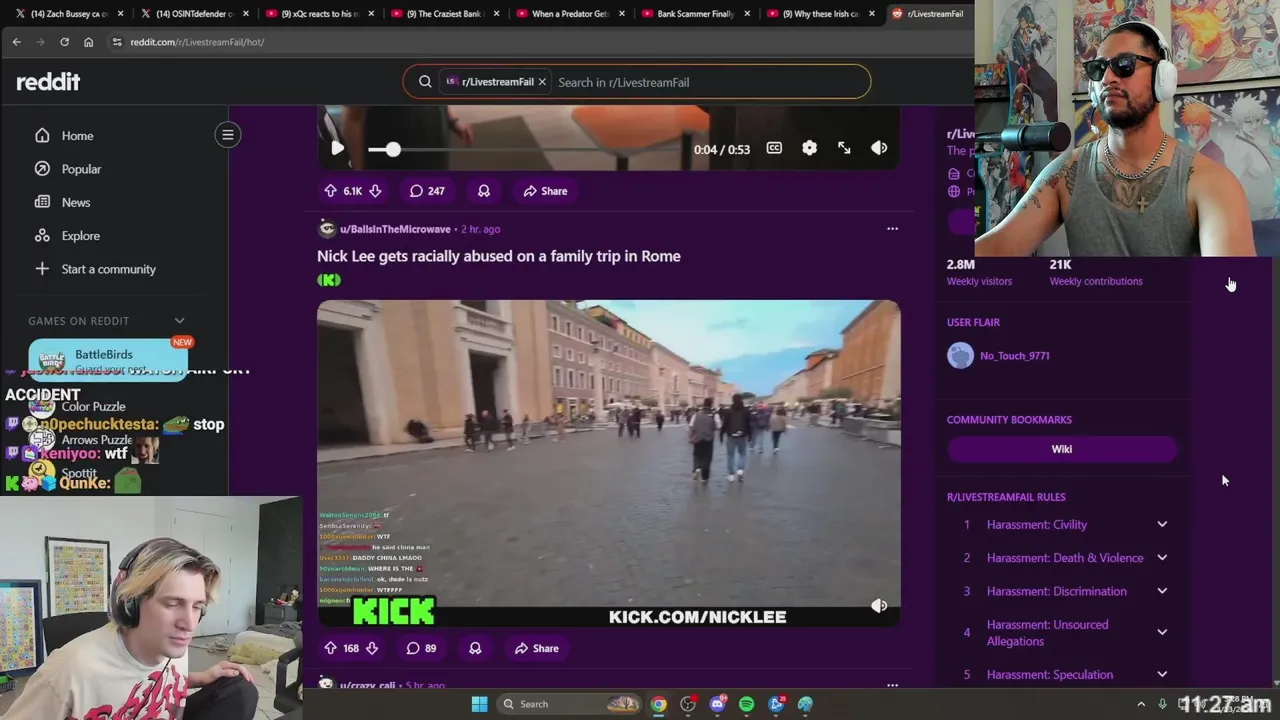
Task: Give award on the 6.1K post
Action: tap(484, 191)
